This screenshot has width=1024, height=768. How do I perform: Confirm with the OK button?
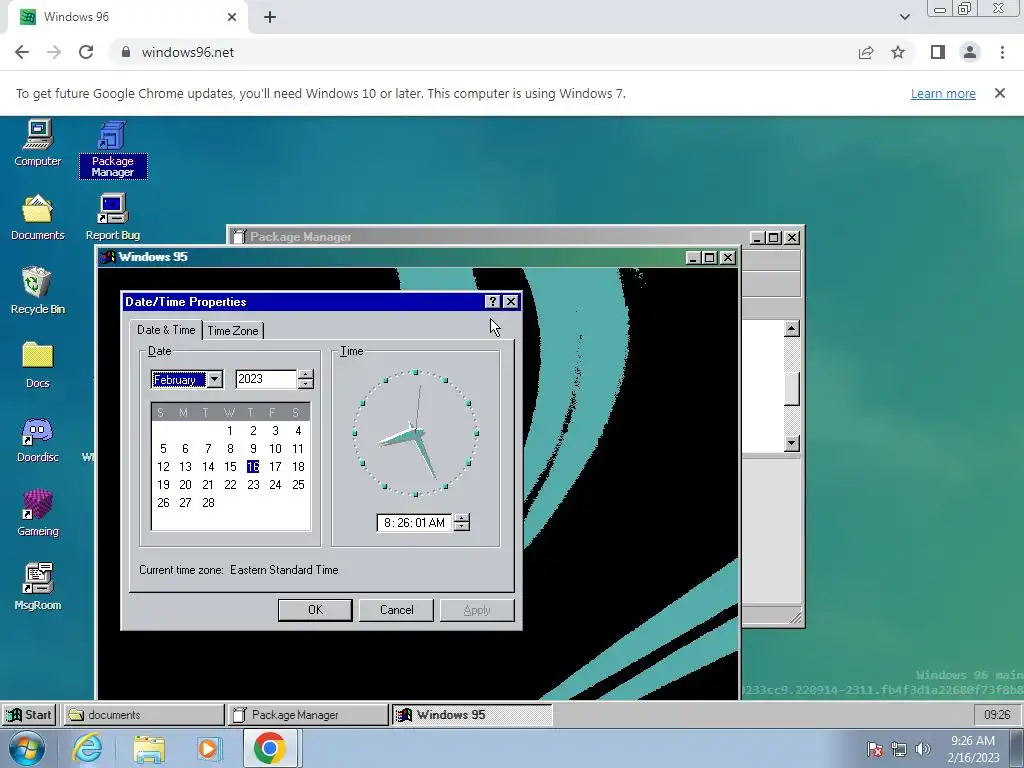315,610
